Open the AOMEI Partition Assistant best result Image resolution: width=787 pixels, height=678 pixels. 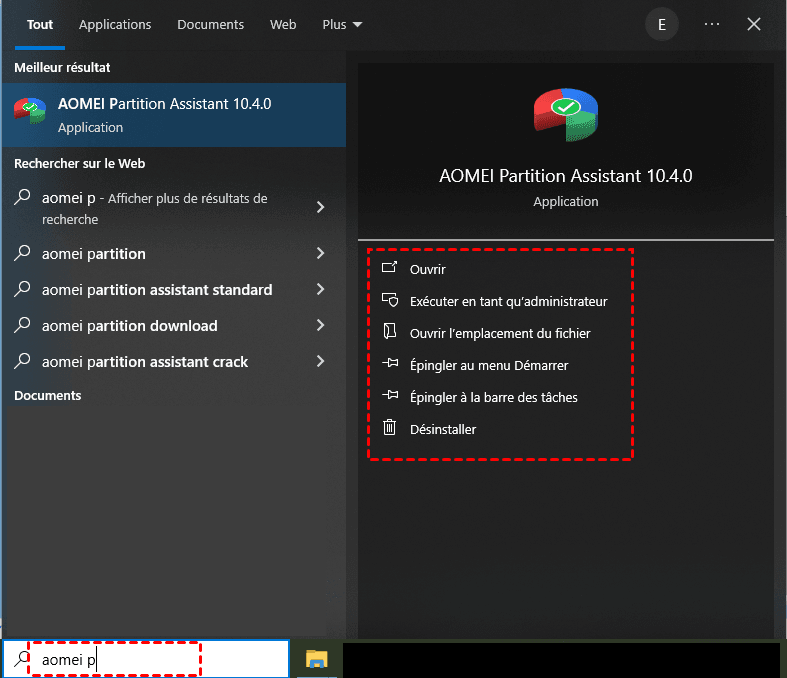pyautogui.click(x=174, y=115)
